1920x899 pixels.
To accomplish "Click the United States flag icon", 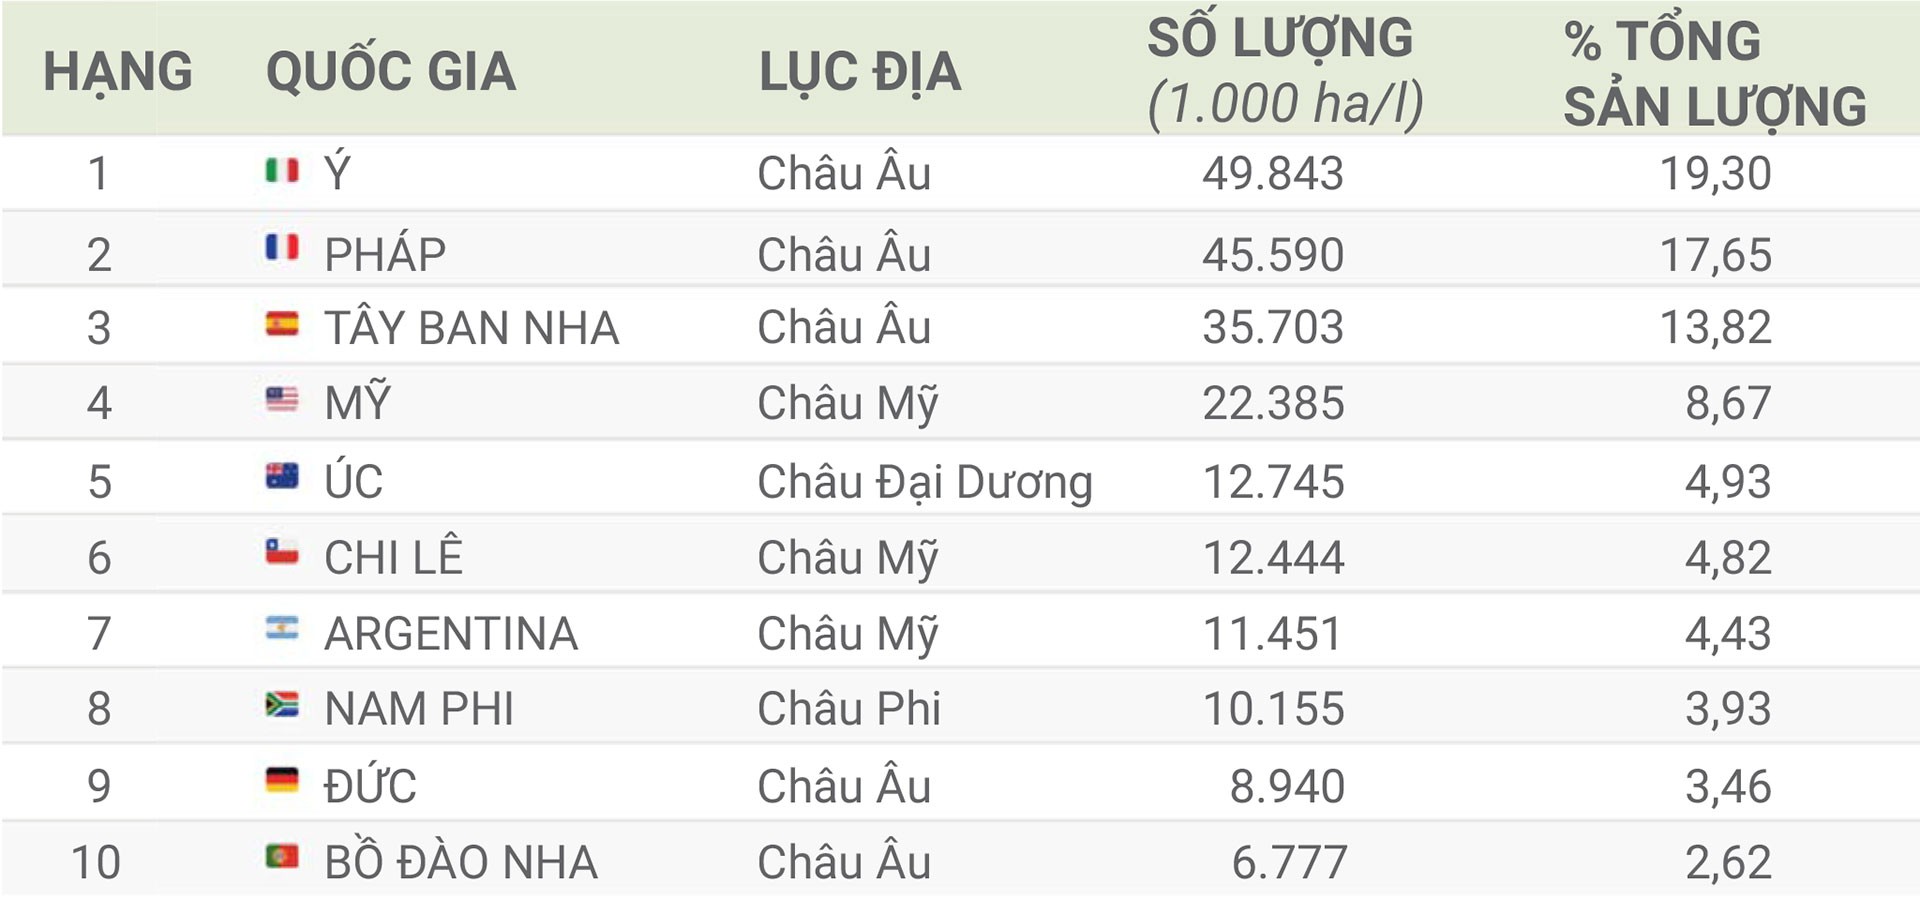I will coord(282,400).
